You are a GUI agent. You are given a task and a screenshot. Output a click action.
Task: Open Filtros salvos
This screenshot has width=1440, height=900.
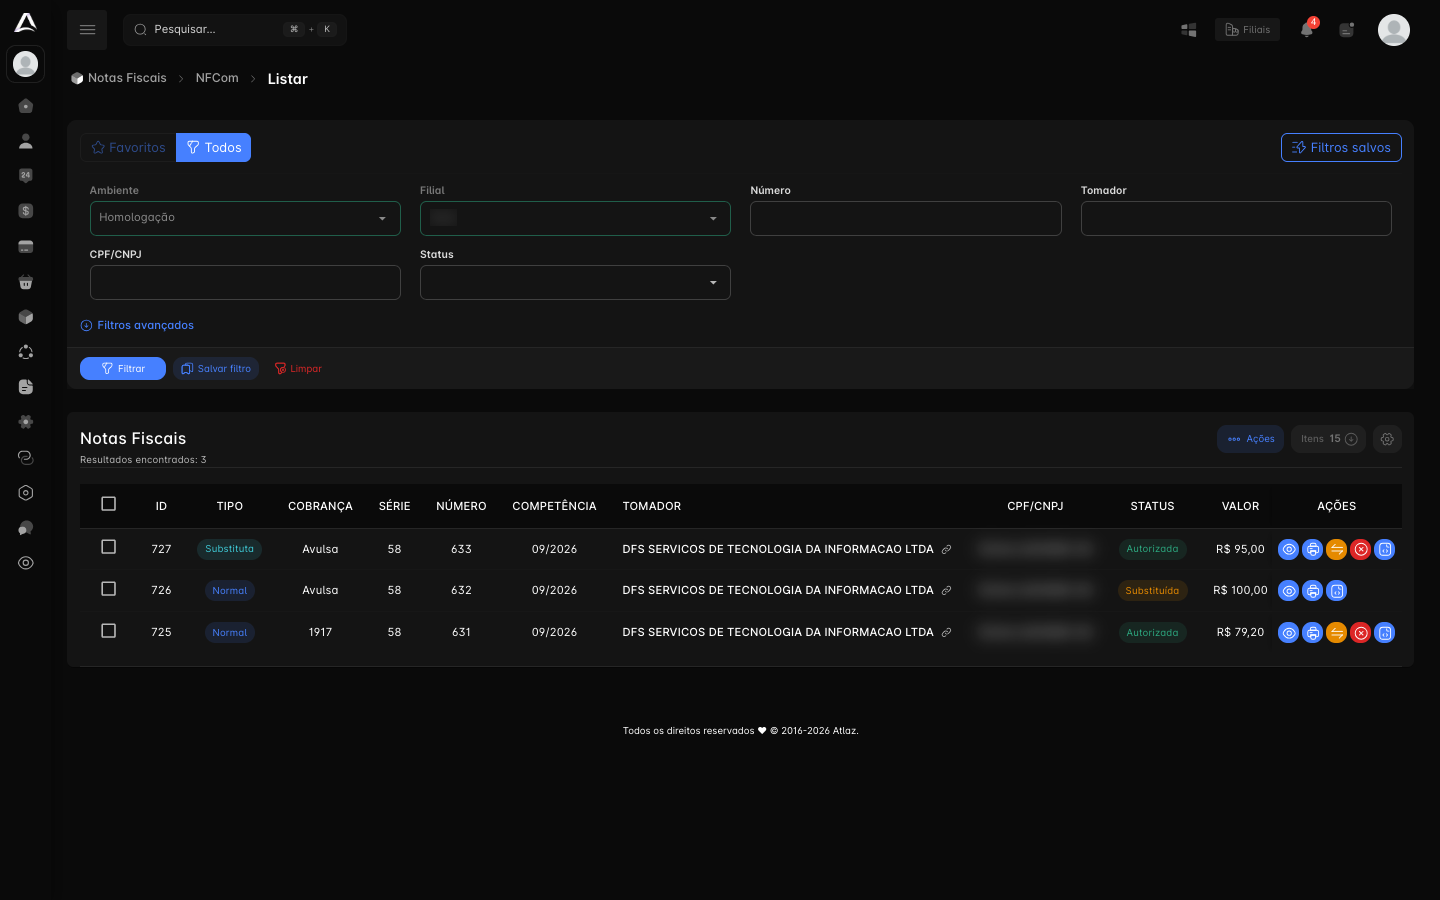[1341, 148]
